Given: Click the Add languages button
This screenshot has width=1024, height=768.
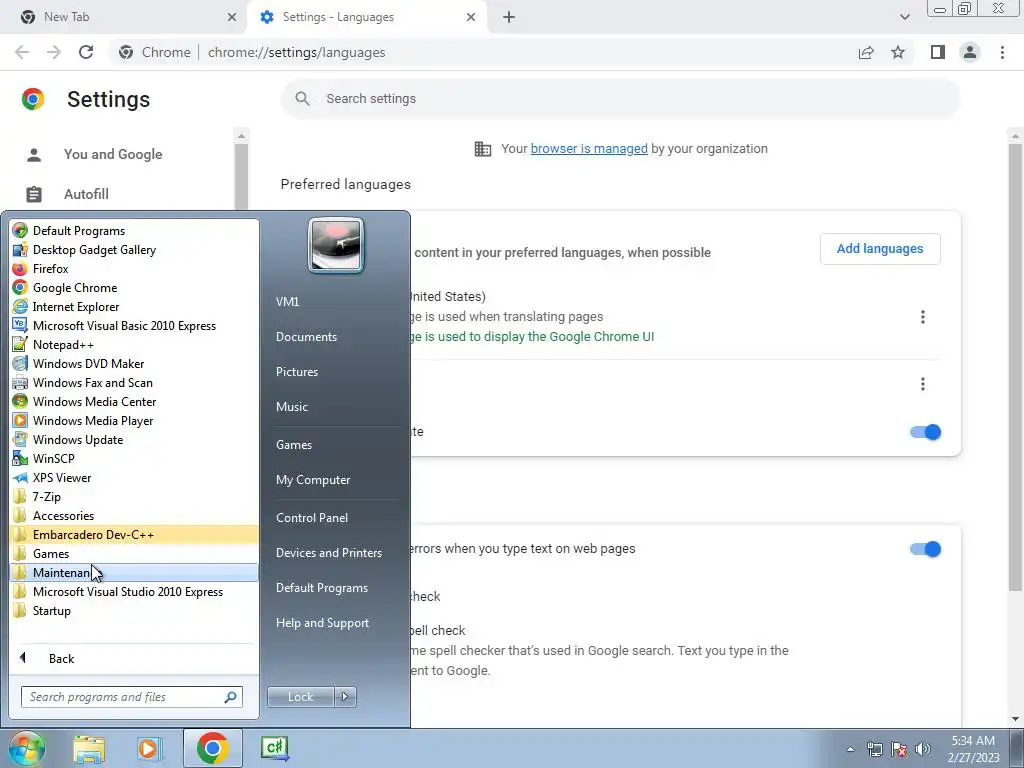Looking at the screenshot, I should click(880, 249).
